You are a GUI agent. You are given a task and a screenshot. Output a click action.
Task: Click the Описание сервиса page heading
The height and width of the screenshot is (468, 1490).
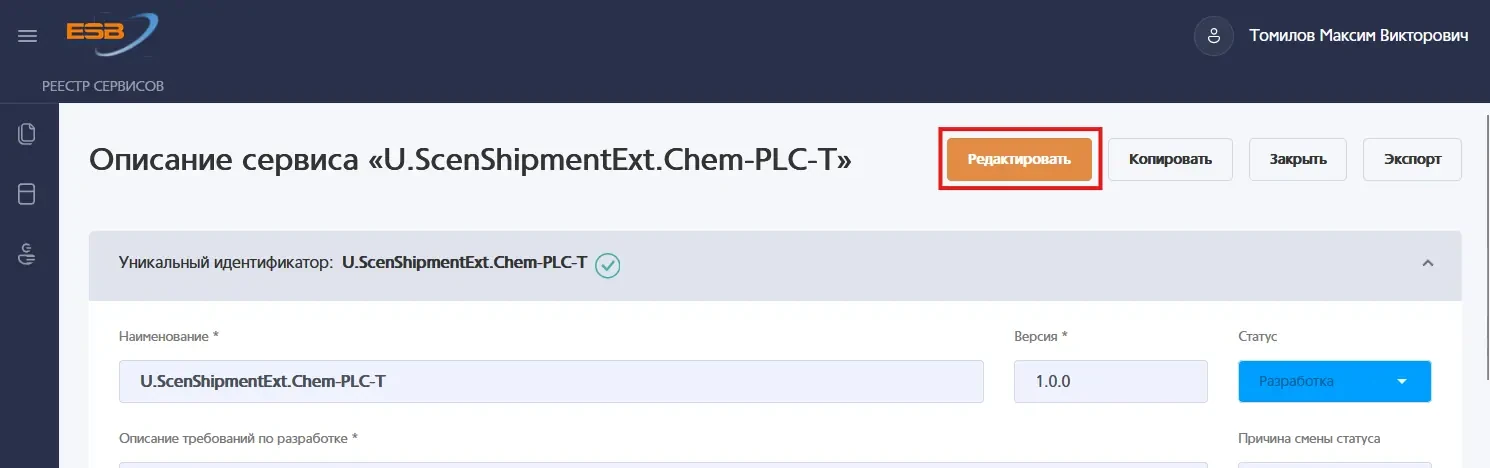(x=470, y=159)
